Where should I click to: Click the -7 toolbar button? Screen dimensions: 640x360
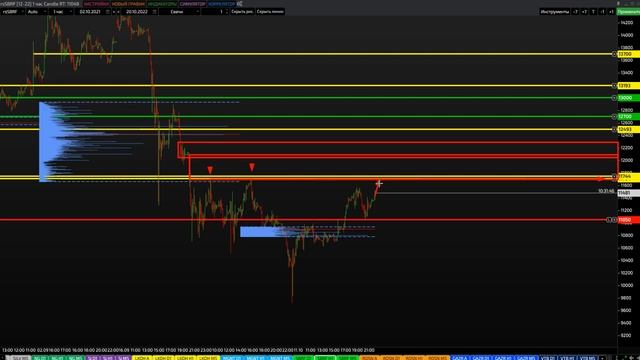click(x=575, y=12)
